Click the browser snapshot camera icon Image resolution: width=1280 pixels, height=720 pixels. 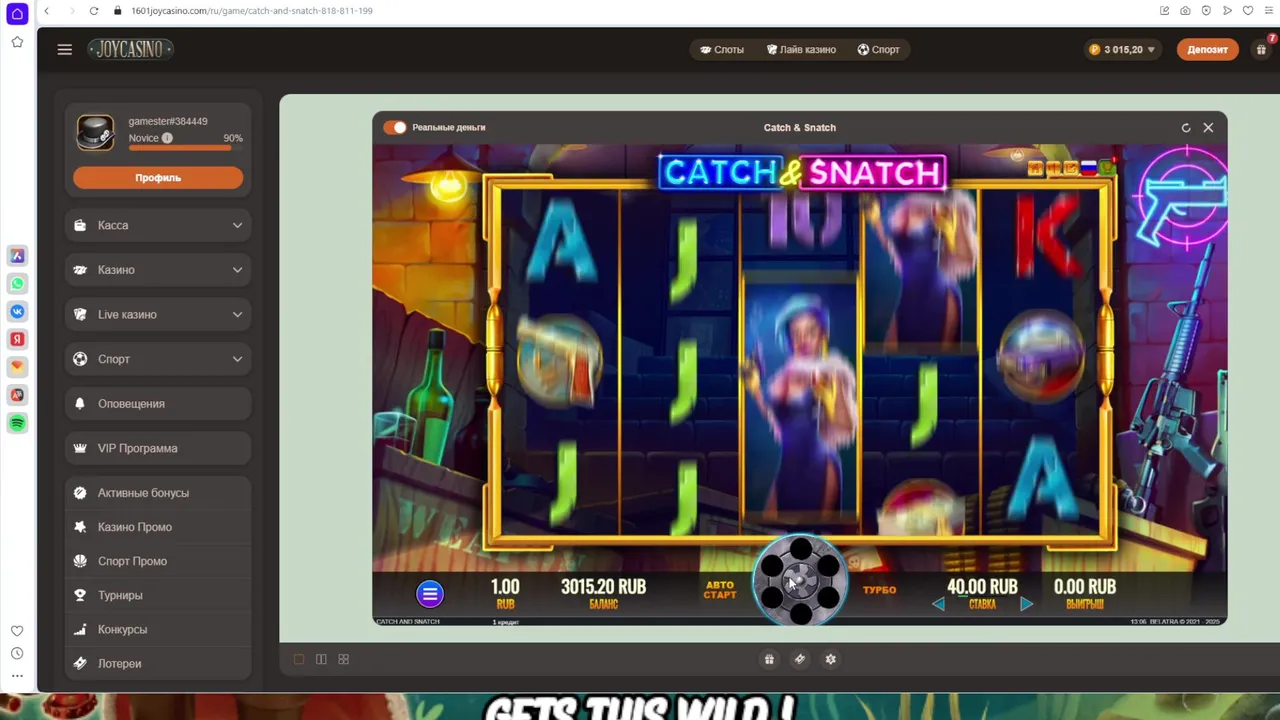1185,11
